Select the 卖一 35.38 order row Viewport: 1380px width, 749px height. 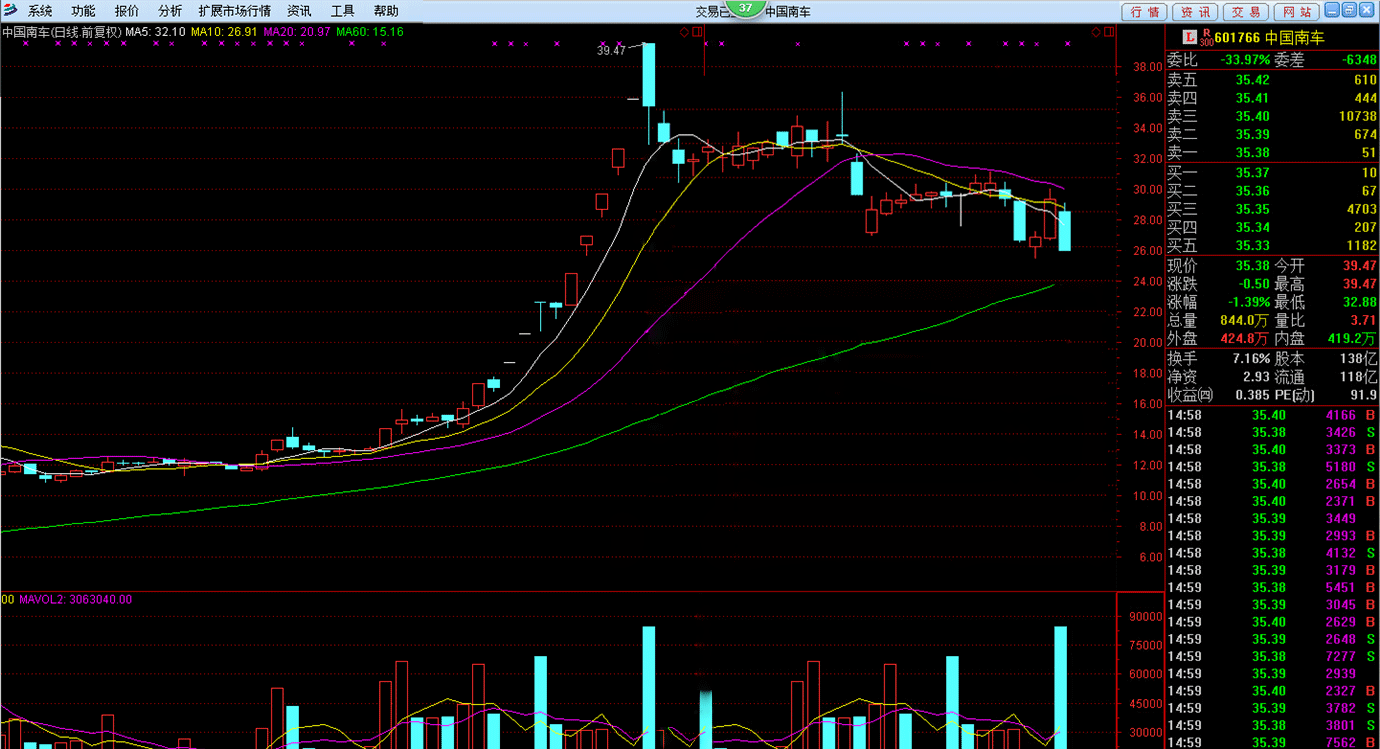1272,153
